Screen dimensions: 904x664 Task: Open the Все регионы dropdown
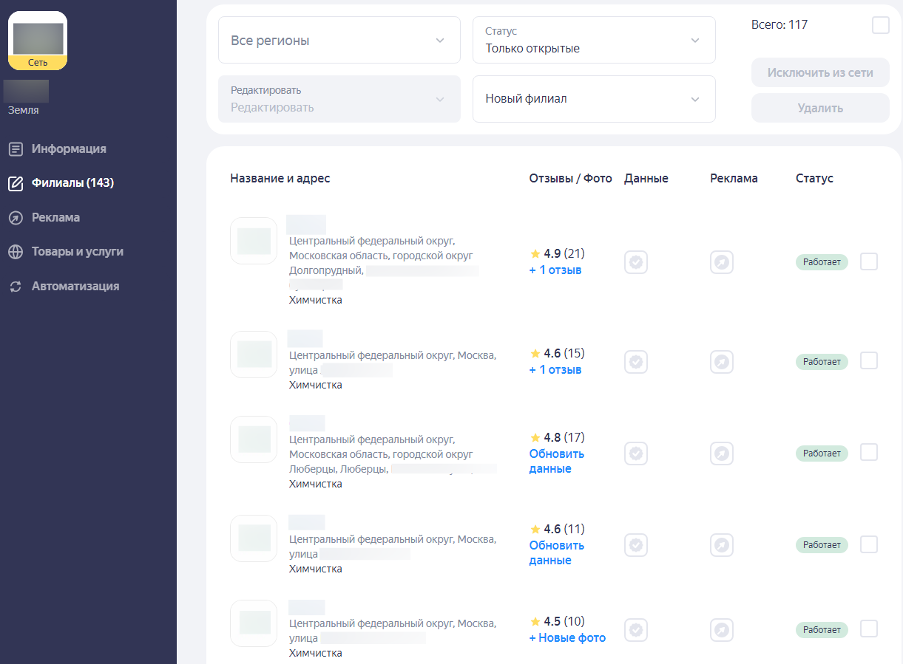339,40
